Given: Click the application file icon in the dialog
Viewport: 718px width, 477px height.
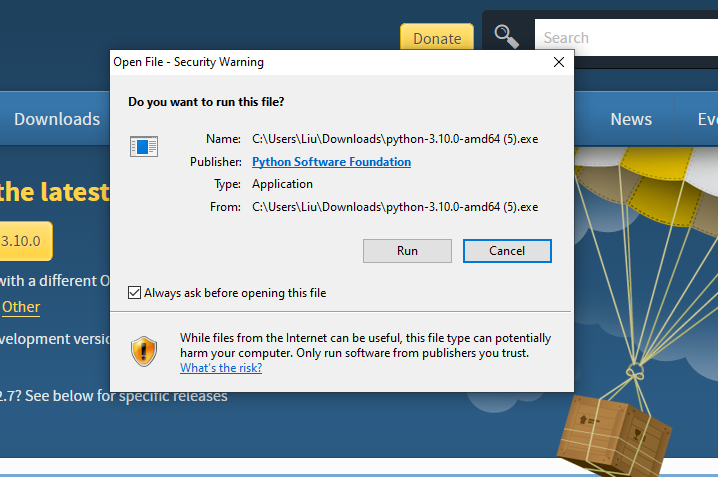Looking at the screenshot, I should [144, 146].
